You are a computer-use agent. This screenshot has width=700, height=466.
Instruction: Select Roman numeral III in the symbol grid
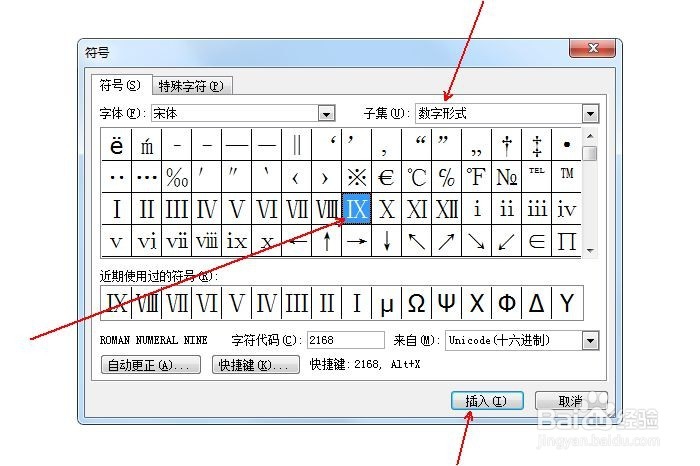coord(177,209)
